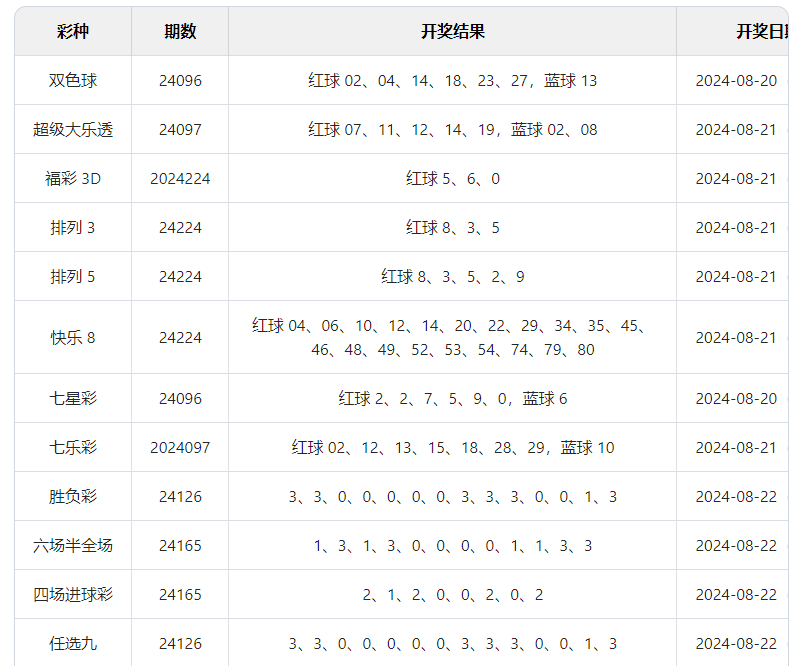The height and width of the screenshot is (666, 795).
Task: Select the 六场半全场 lottery name cell
Action: point(73,546)
